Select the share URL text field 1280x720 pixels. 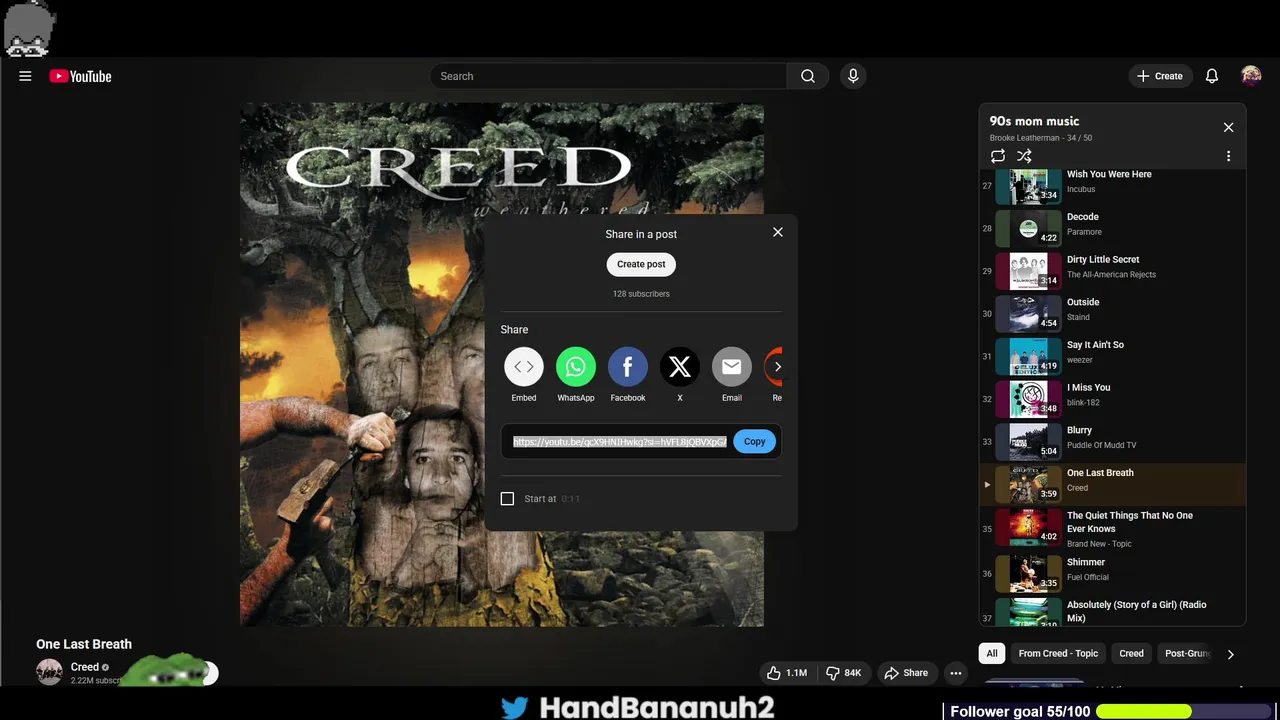[620, 442]
